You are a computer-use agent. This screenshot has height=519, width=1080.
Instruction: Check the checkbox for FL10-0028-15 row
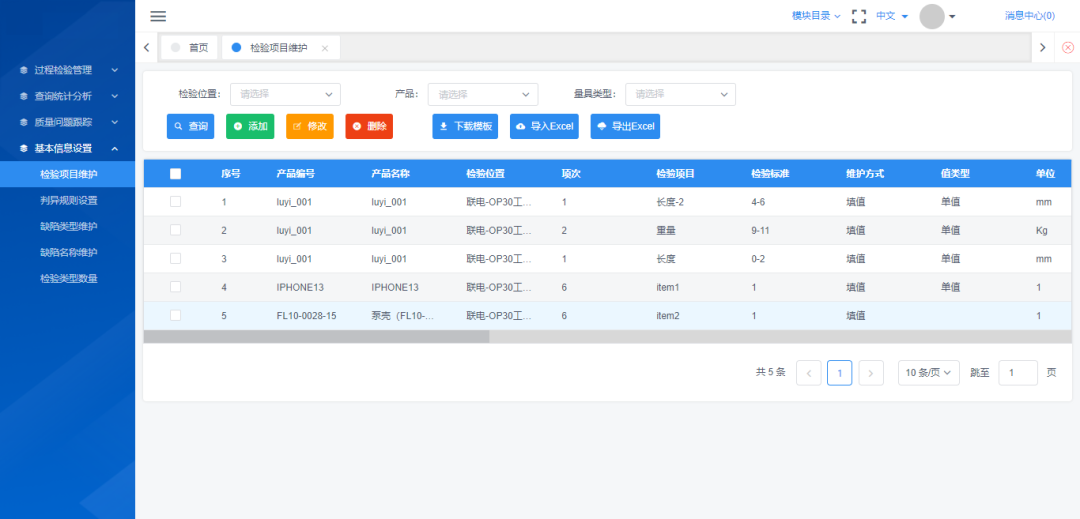(176, 315)
